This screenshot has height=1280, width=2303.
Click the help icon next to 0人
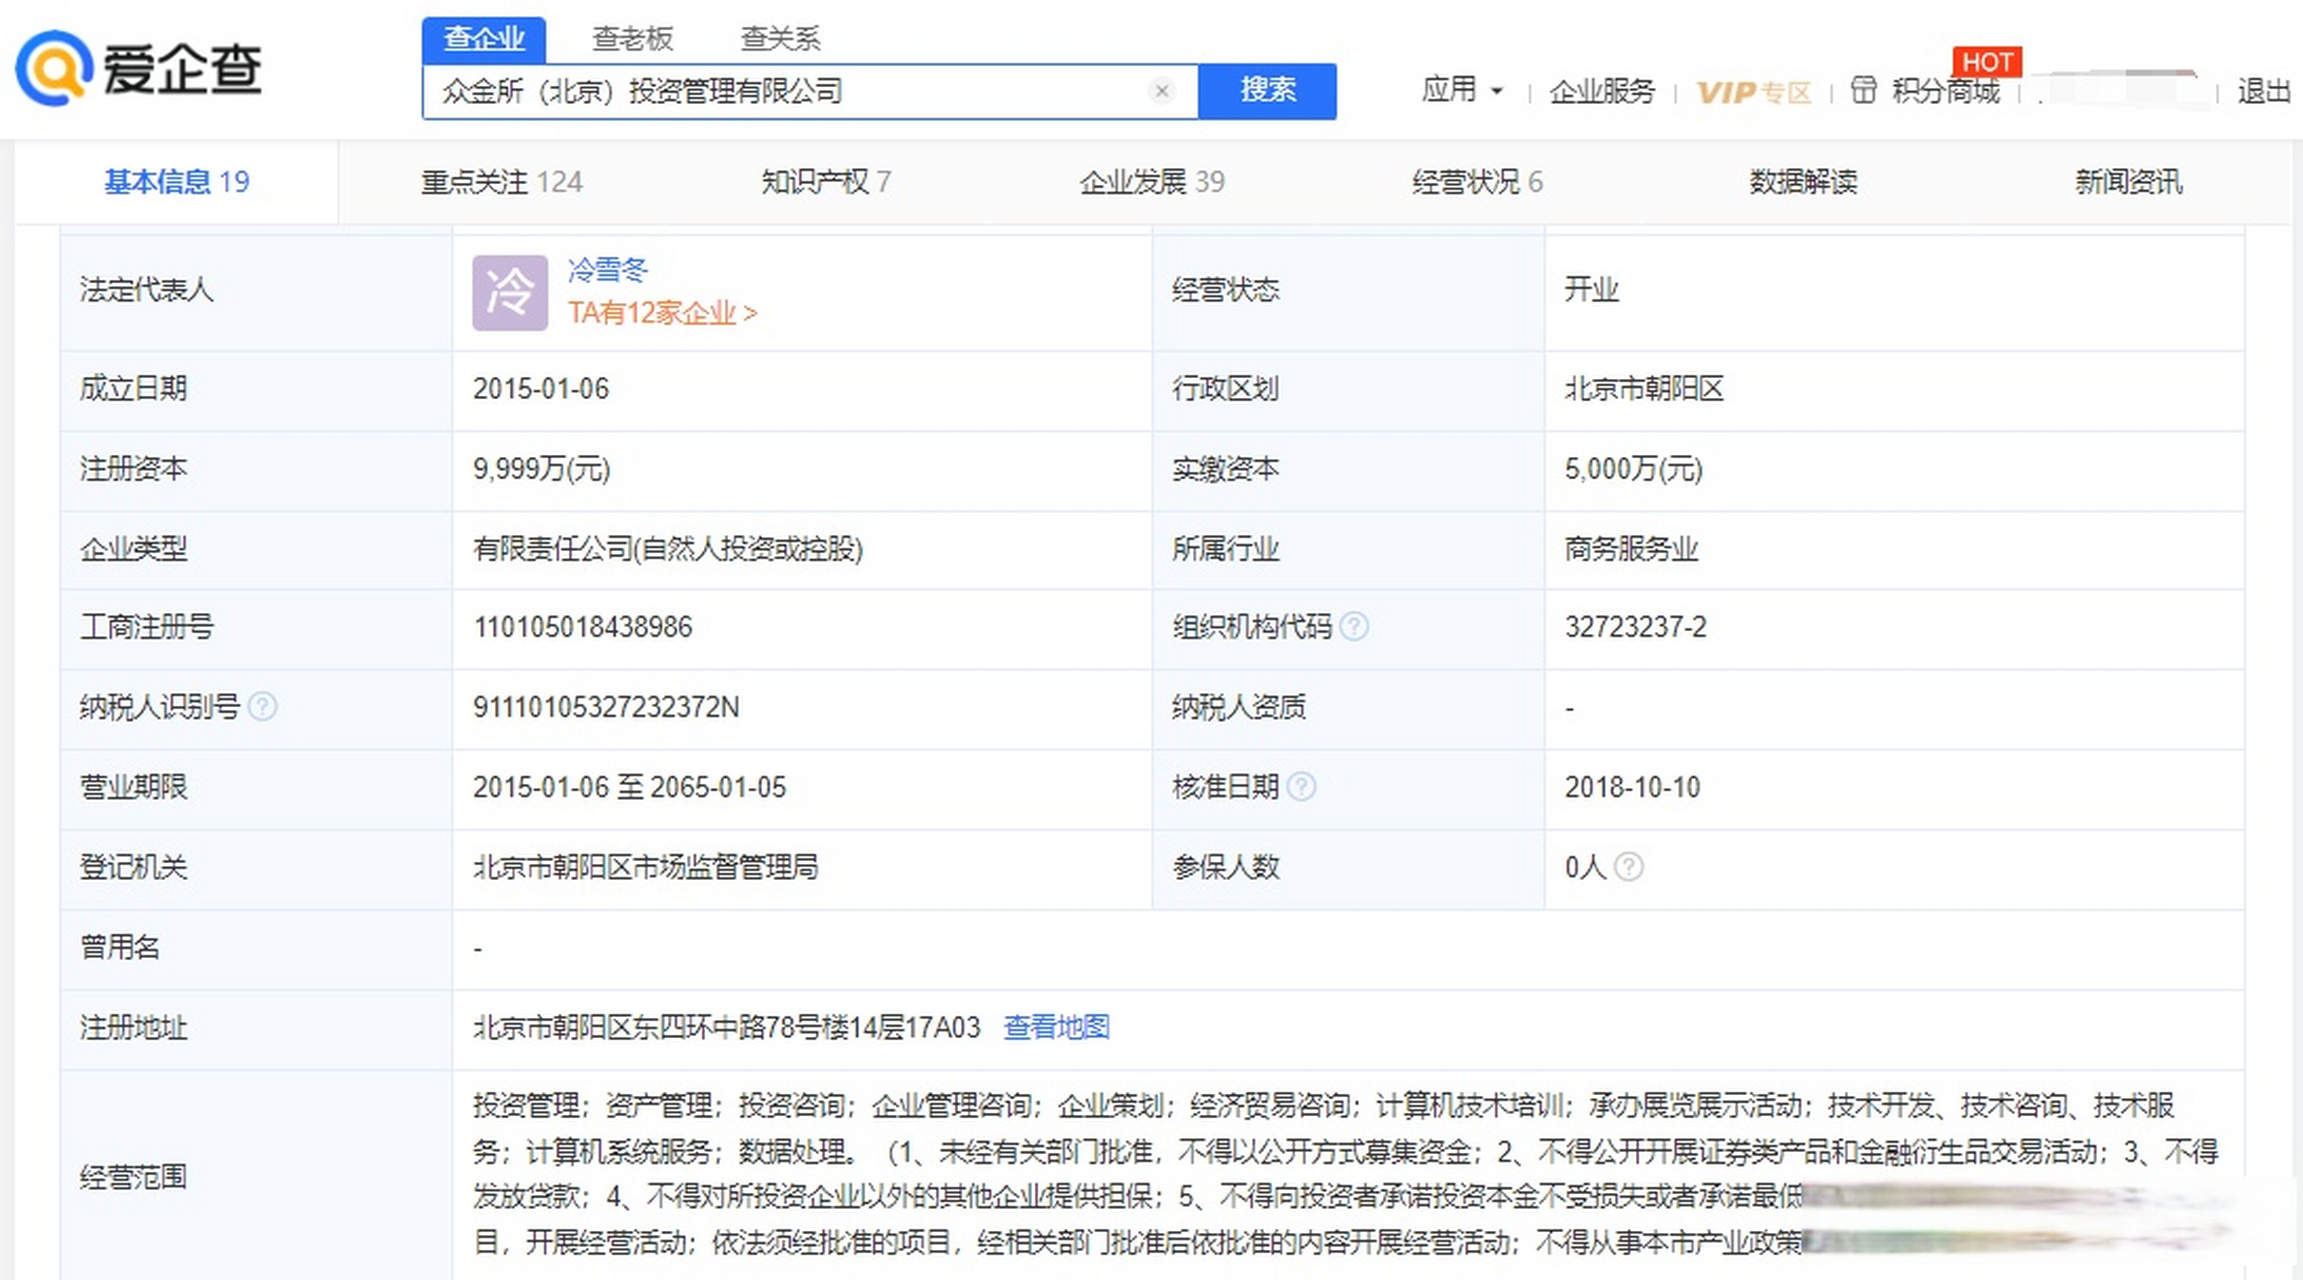coord(1628,867)
